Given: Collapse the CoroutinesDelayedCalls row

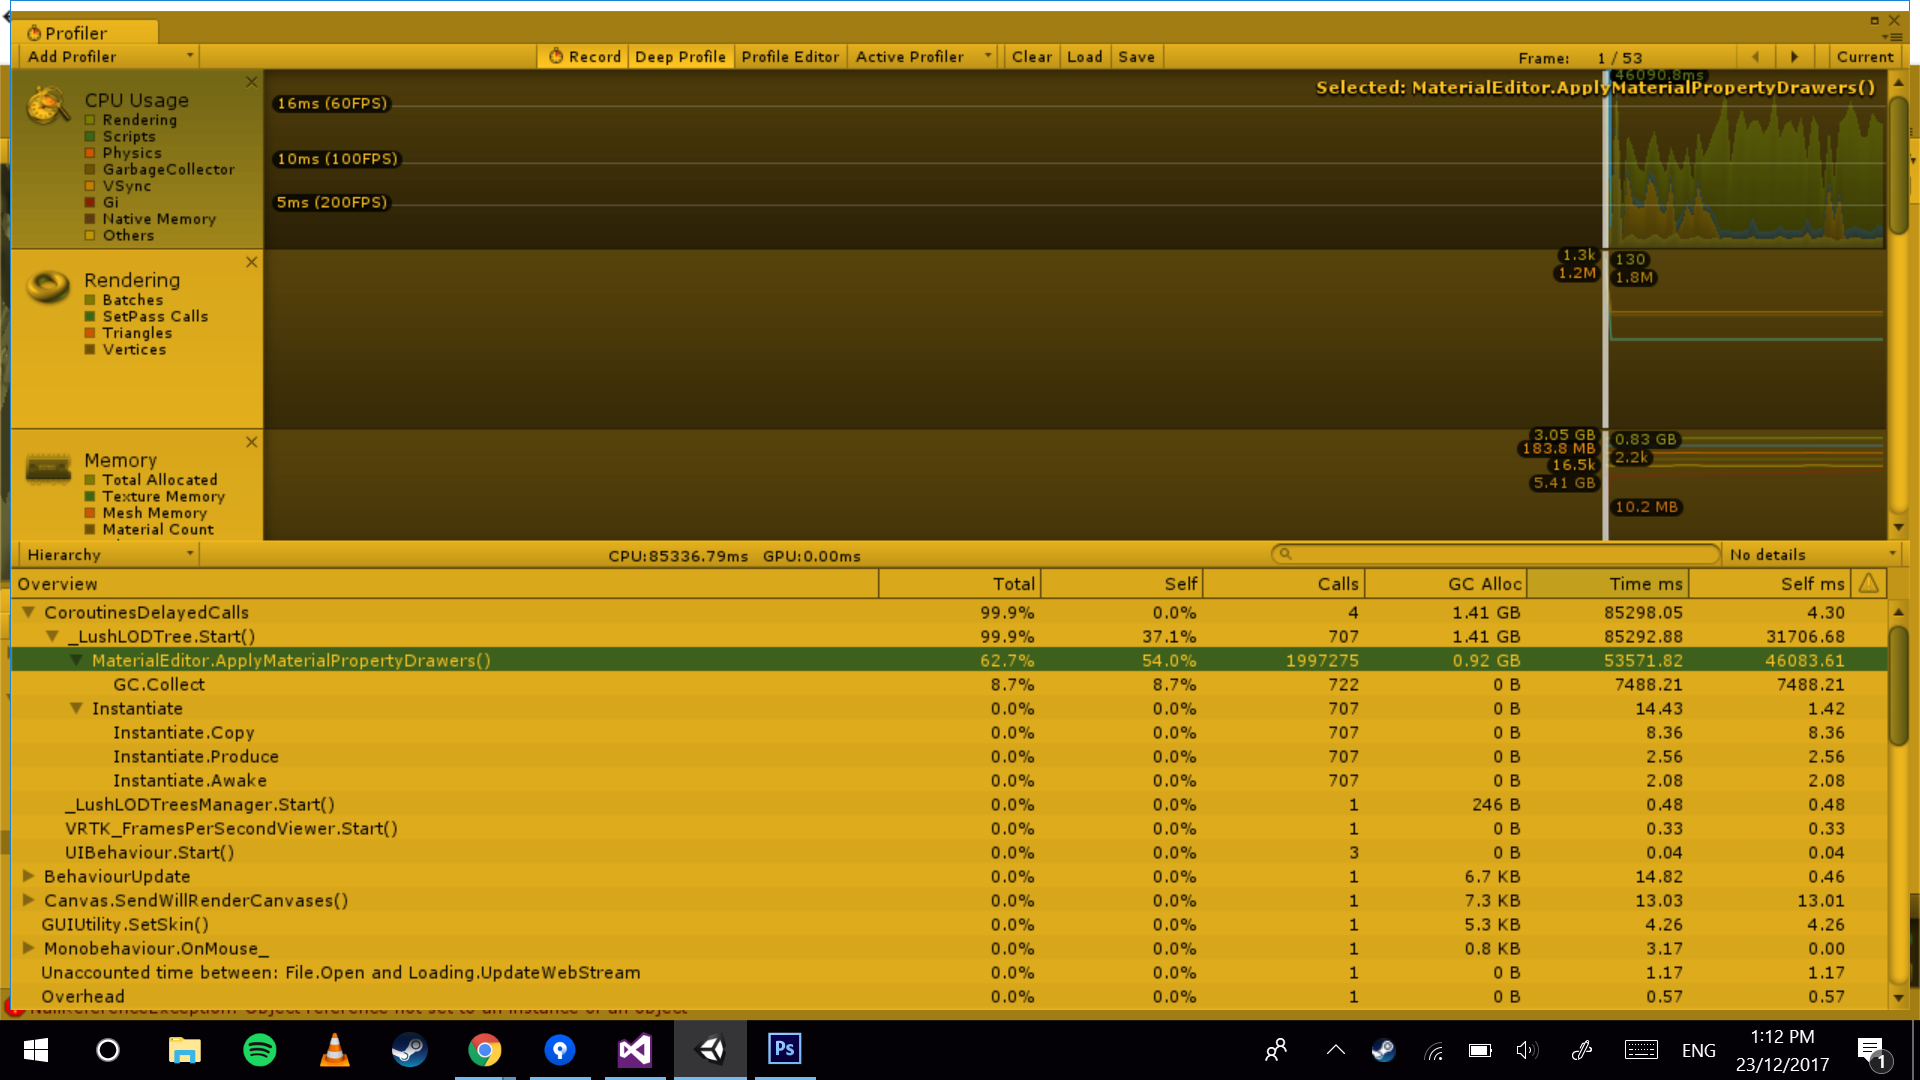Looking at the screenshot, I should pos(29,612).
